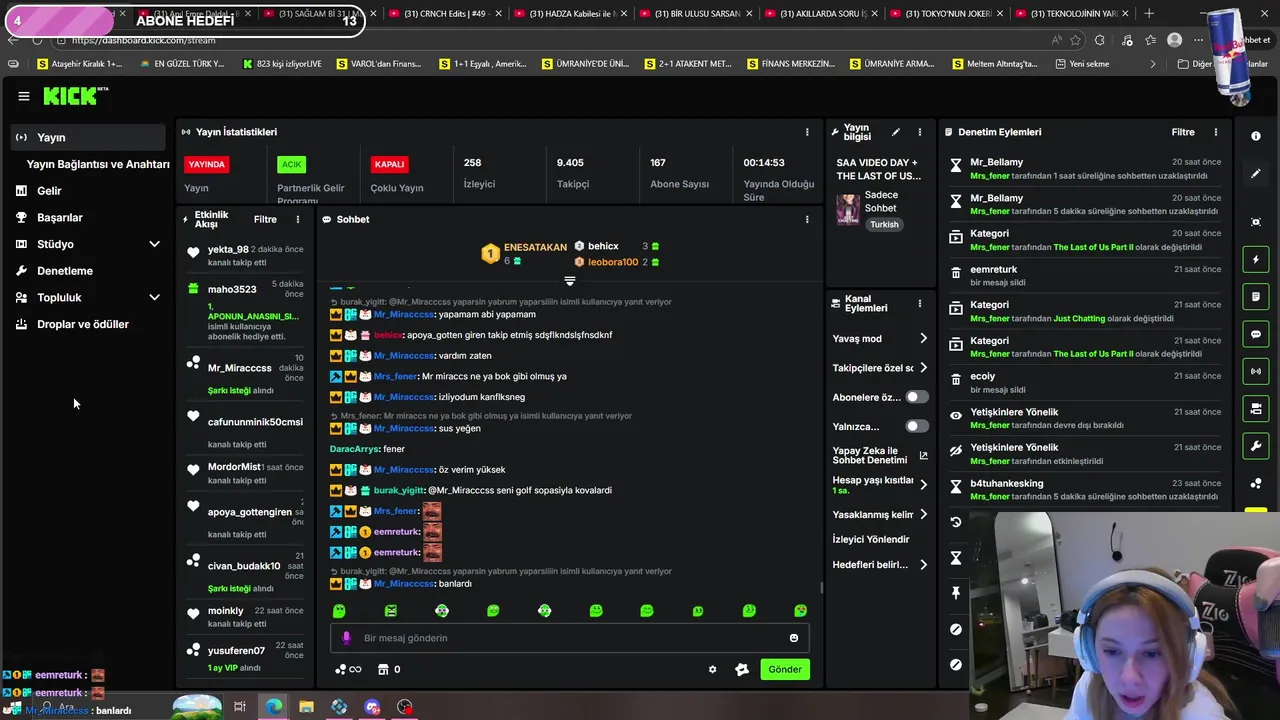Send message with the Gönder button
Screen dimensions: 1280x720
pyautogui.click(x=785, y=670)
